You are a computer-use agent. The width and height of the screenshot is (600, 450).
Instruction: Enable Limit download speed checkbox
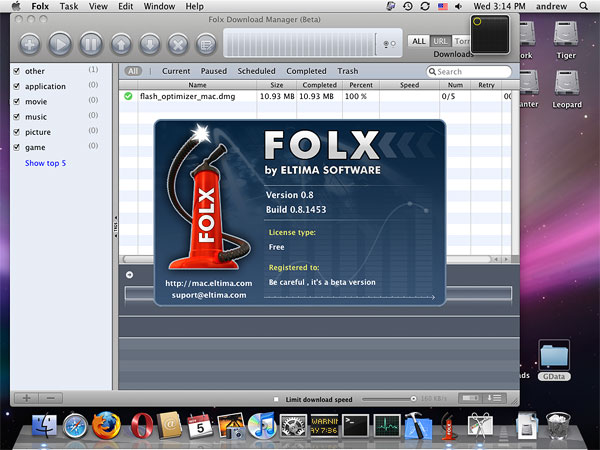[x=276, y=399]
